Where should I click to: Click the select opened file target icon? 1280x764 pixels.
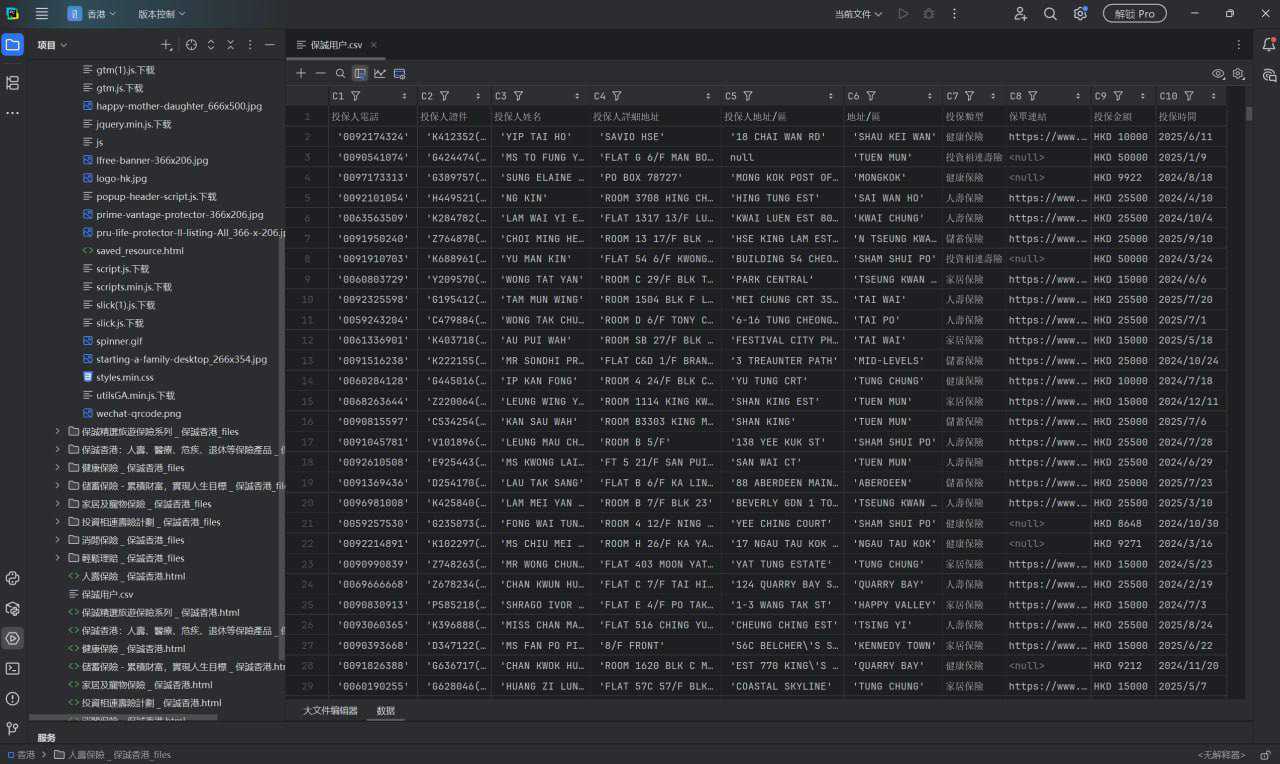click(191, 45)
